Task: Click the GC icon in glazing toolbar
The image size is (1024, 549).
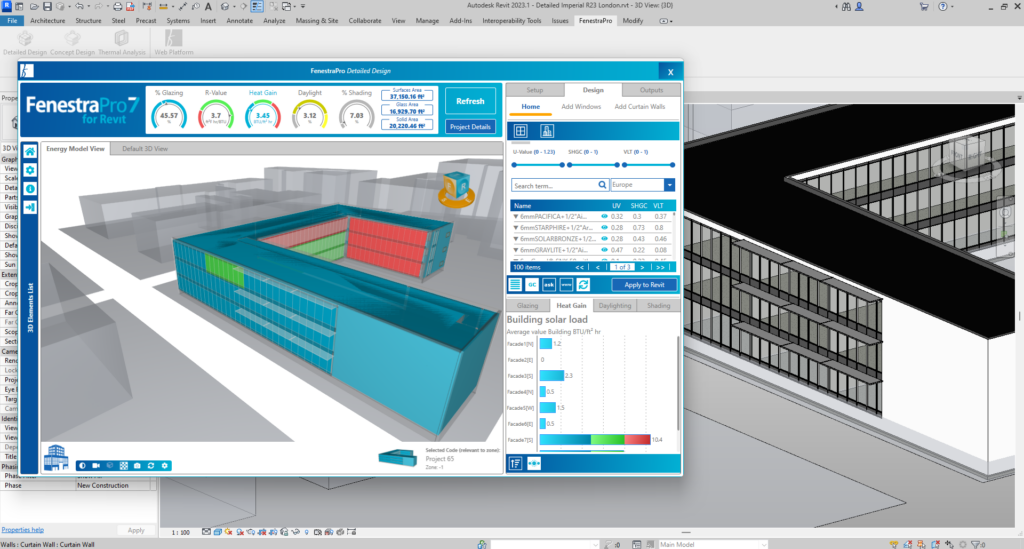Action: [532, 285]
